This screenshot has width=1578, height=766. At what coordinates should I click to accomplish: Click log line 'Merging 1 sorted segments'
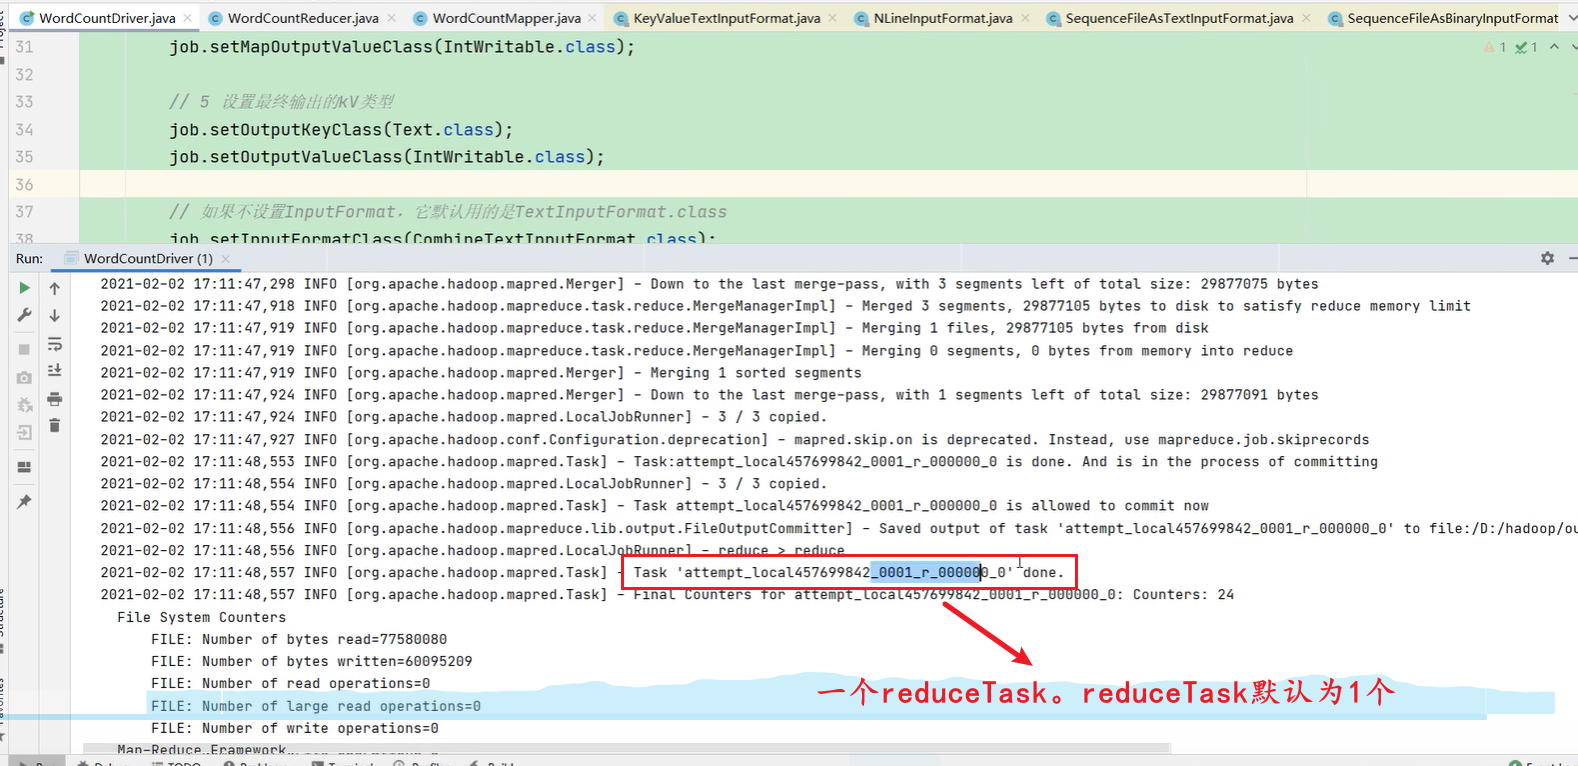click(481, 372)
